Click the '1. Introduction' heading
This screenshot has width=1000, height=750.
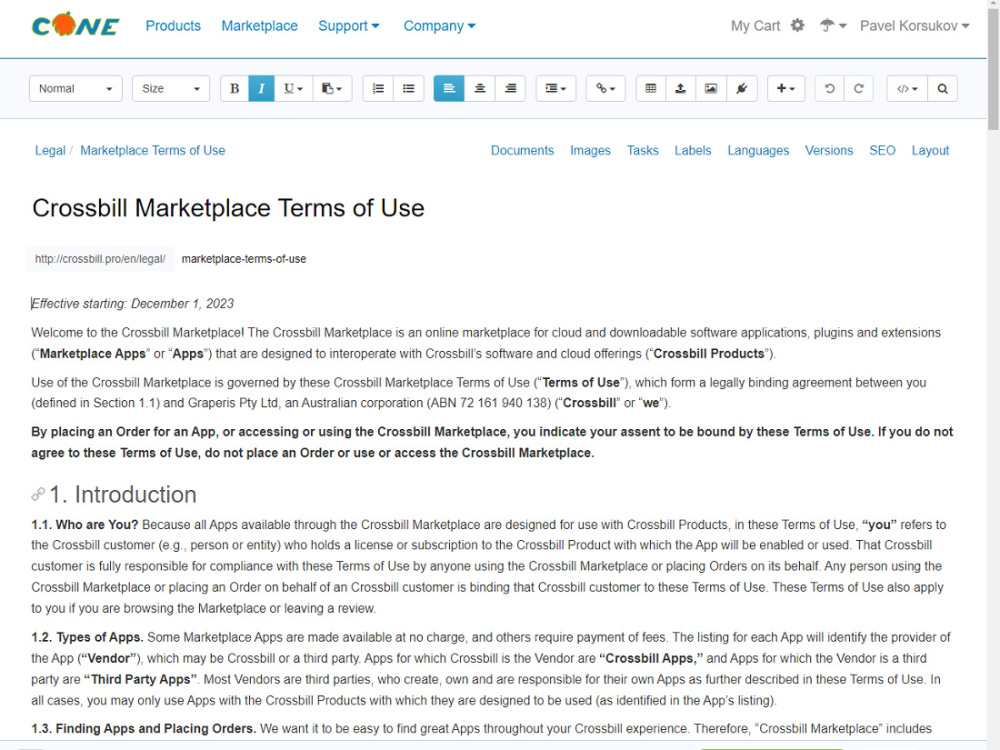(123, 494)
